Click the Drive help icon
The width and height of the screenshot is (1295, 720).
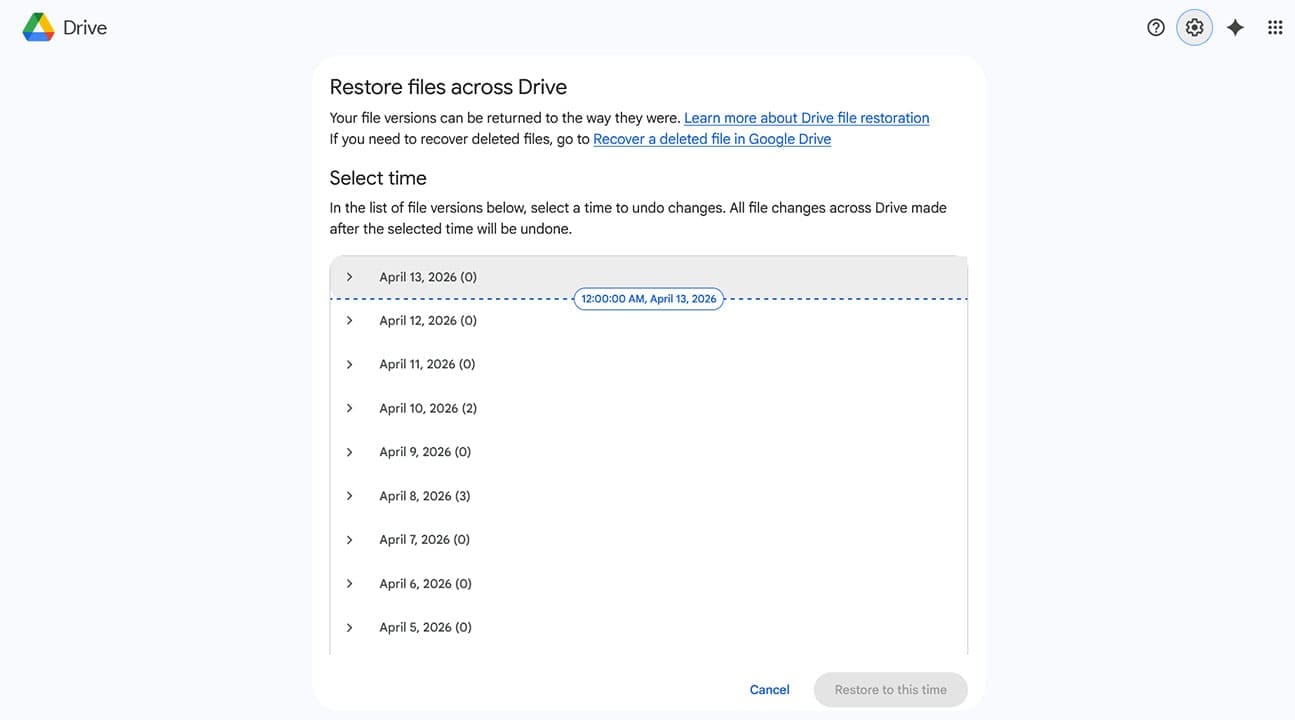click(x=1155, y=26)
